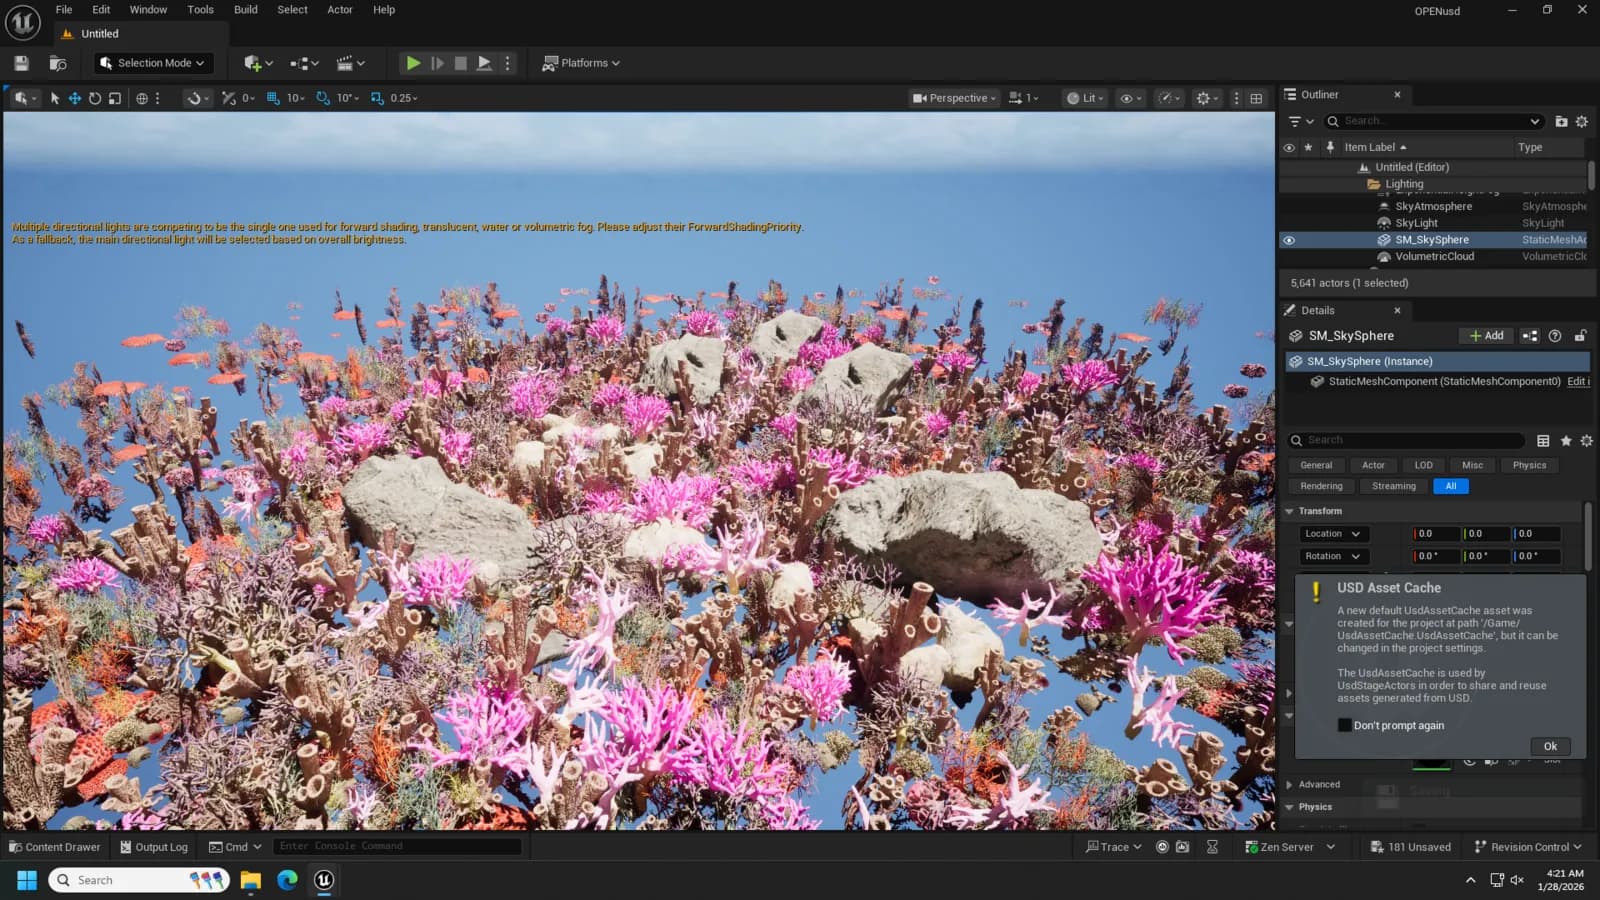Switch to the Rendering filter tab
1600x900 pixels.
[1321, 486]
